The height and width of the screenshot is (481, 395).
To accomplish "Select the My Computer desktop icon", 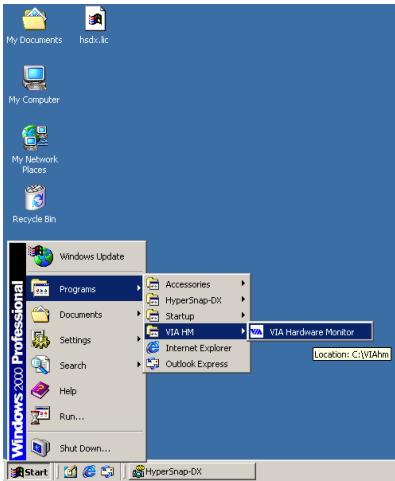I will pos(35,78).
